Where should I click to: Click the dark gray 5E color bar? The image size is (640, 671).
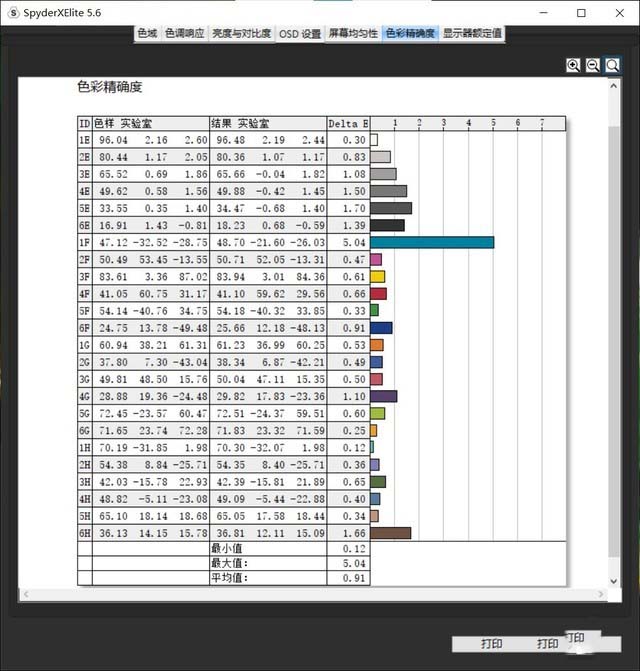click(x=391, y=208)
